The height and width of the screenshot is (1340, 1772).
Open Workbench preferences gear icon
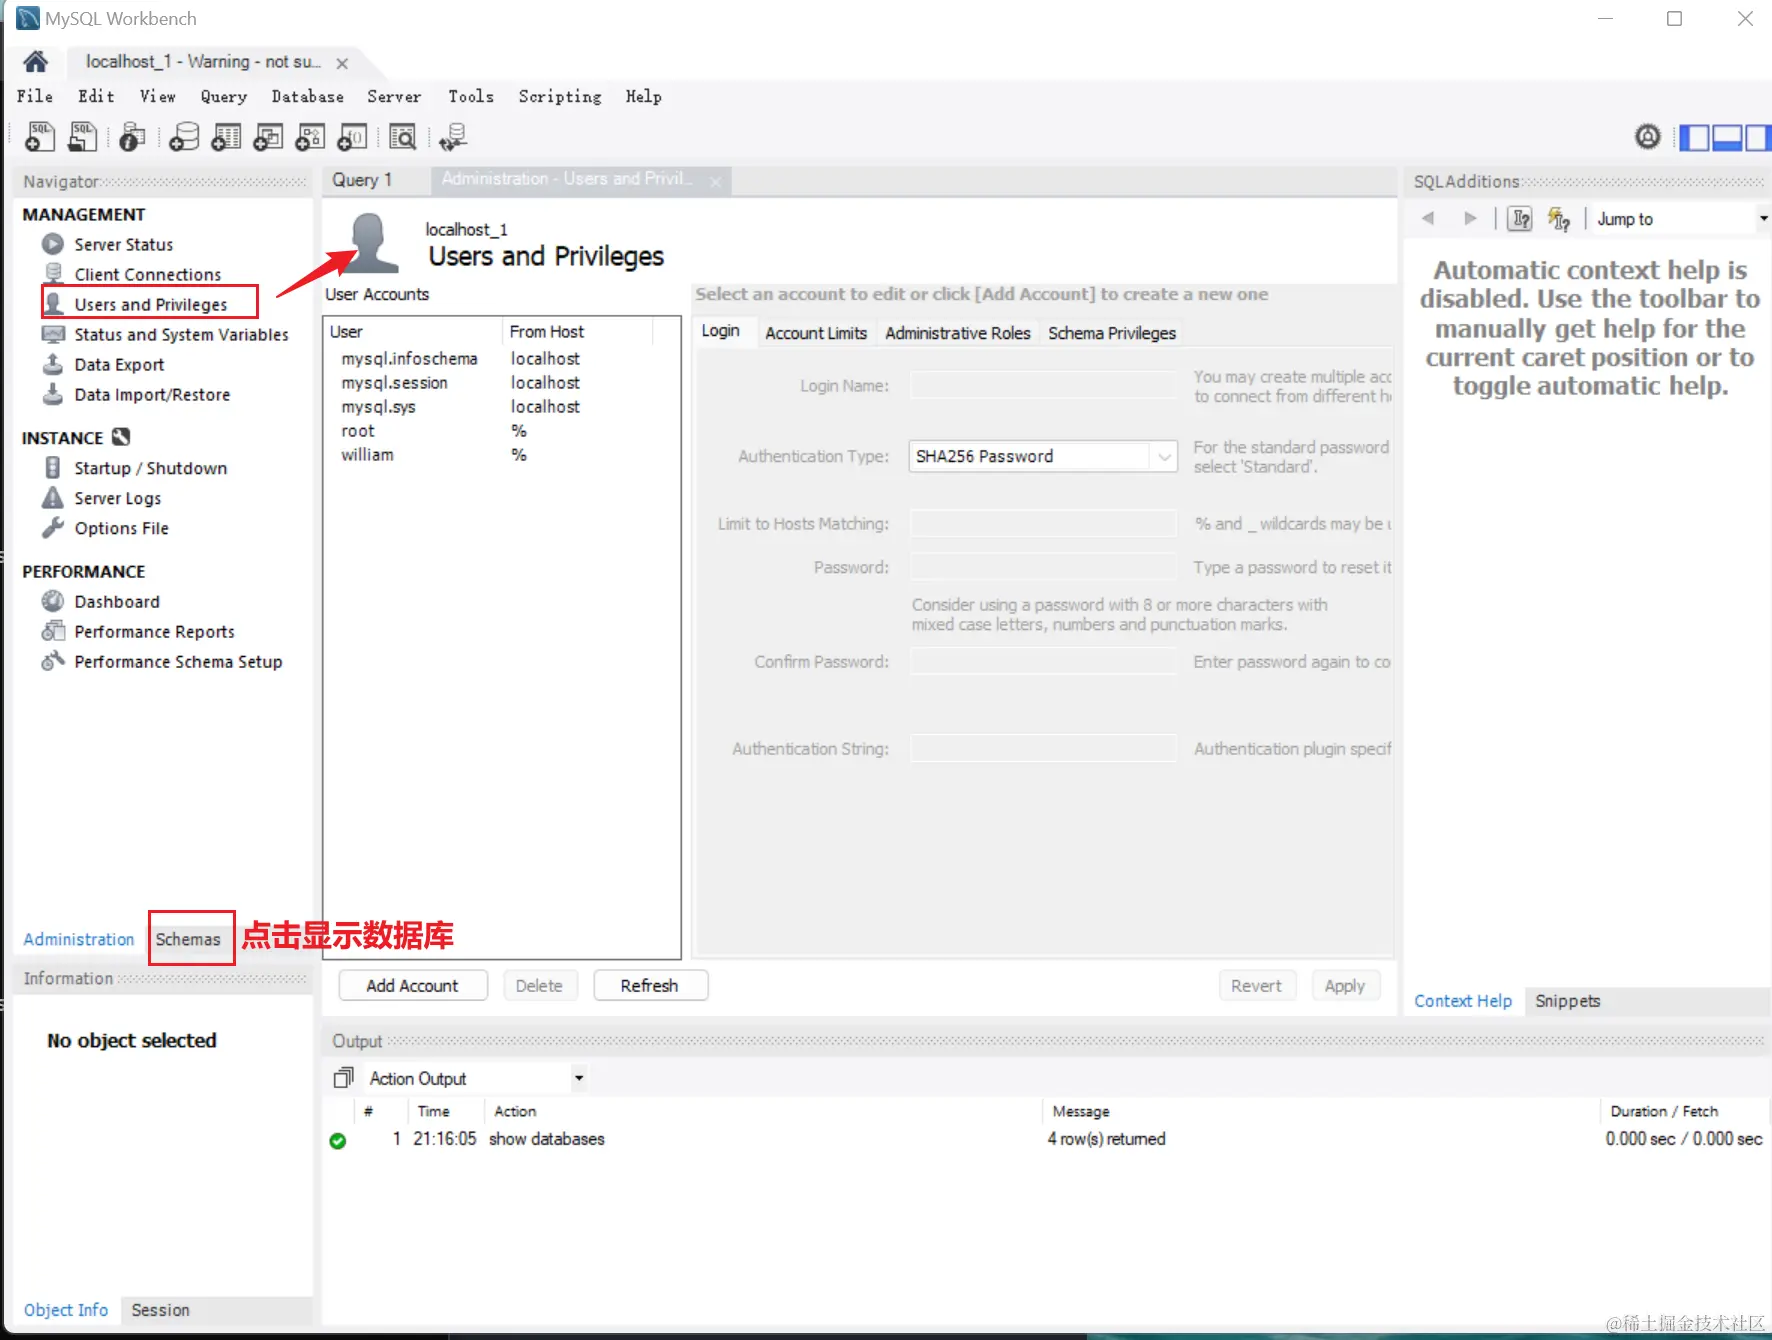coord(1648,136)
